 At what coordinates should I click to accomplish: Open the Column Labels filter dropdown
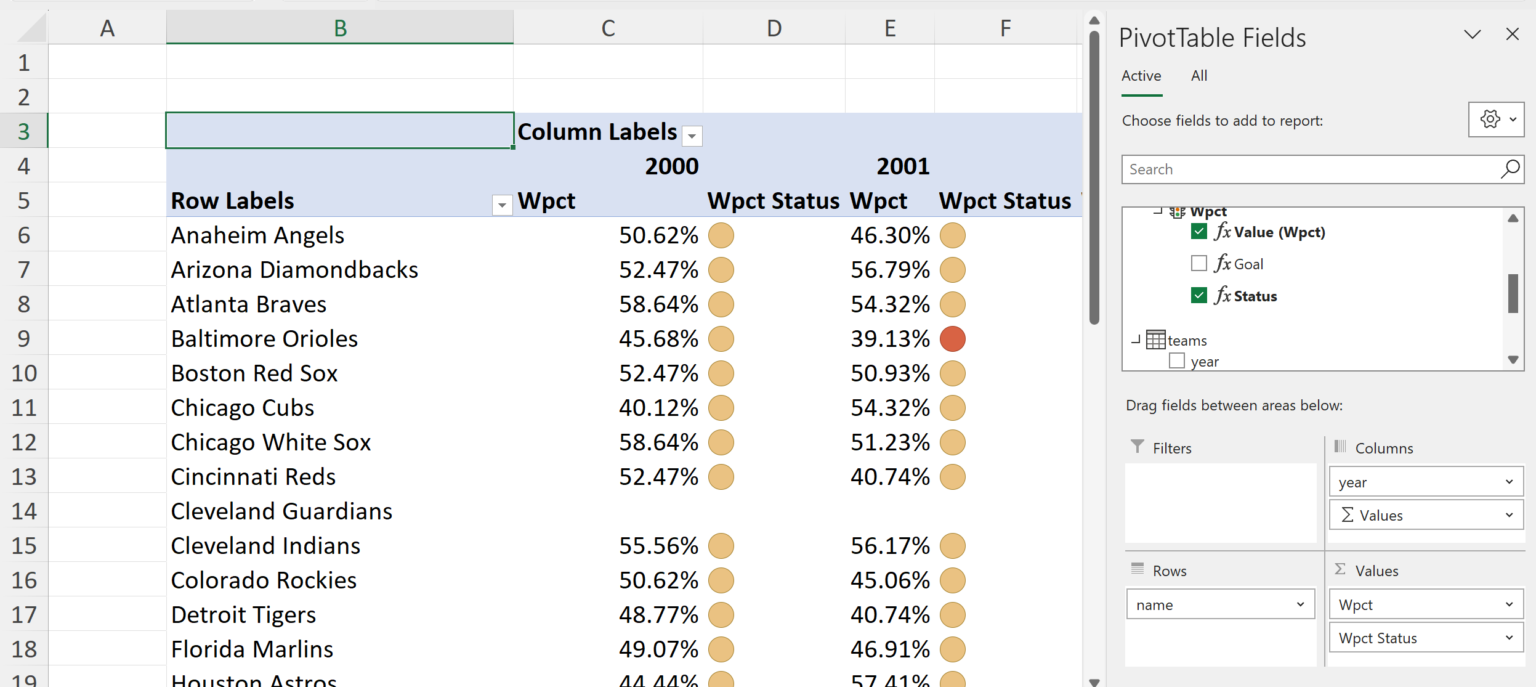(692, 135)
